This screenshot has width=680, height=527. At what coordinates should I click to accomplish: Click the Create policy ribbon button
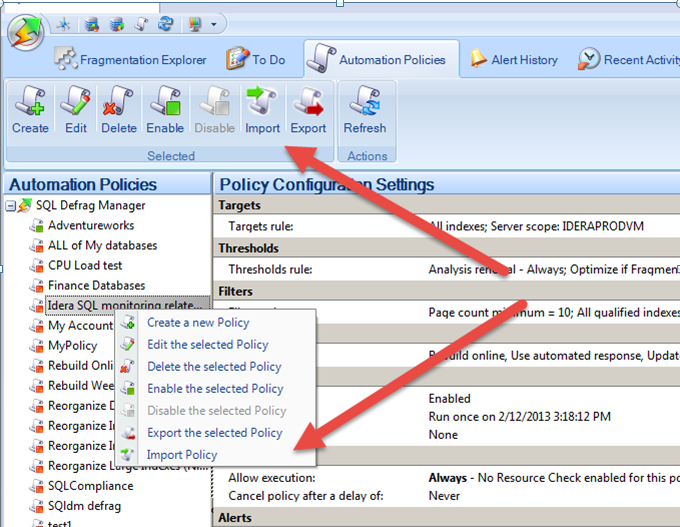click(x=30, y=110)
